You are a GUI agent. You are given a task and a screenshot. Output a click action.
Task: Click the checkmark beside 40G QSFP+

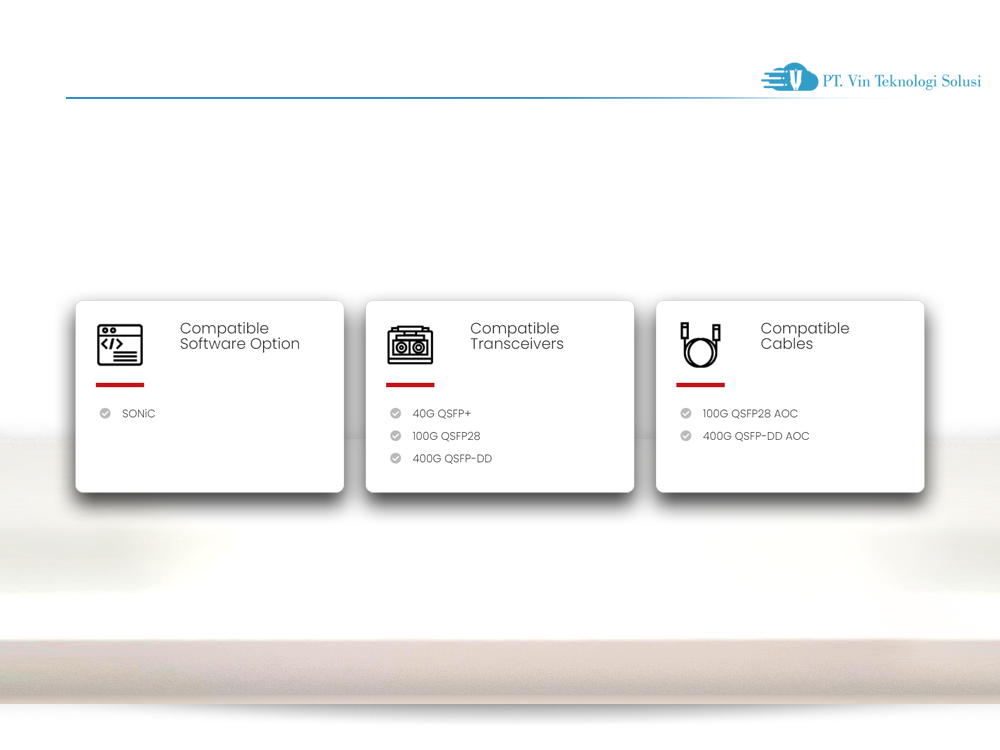[x=395, y=413]
